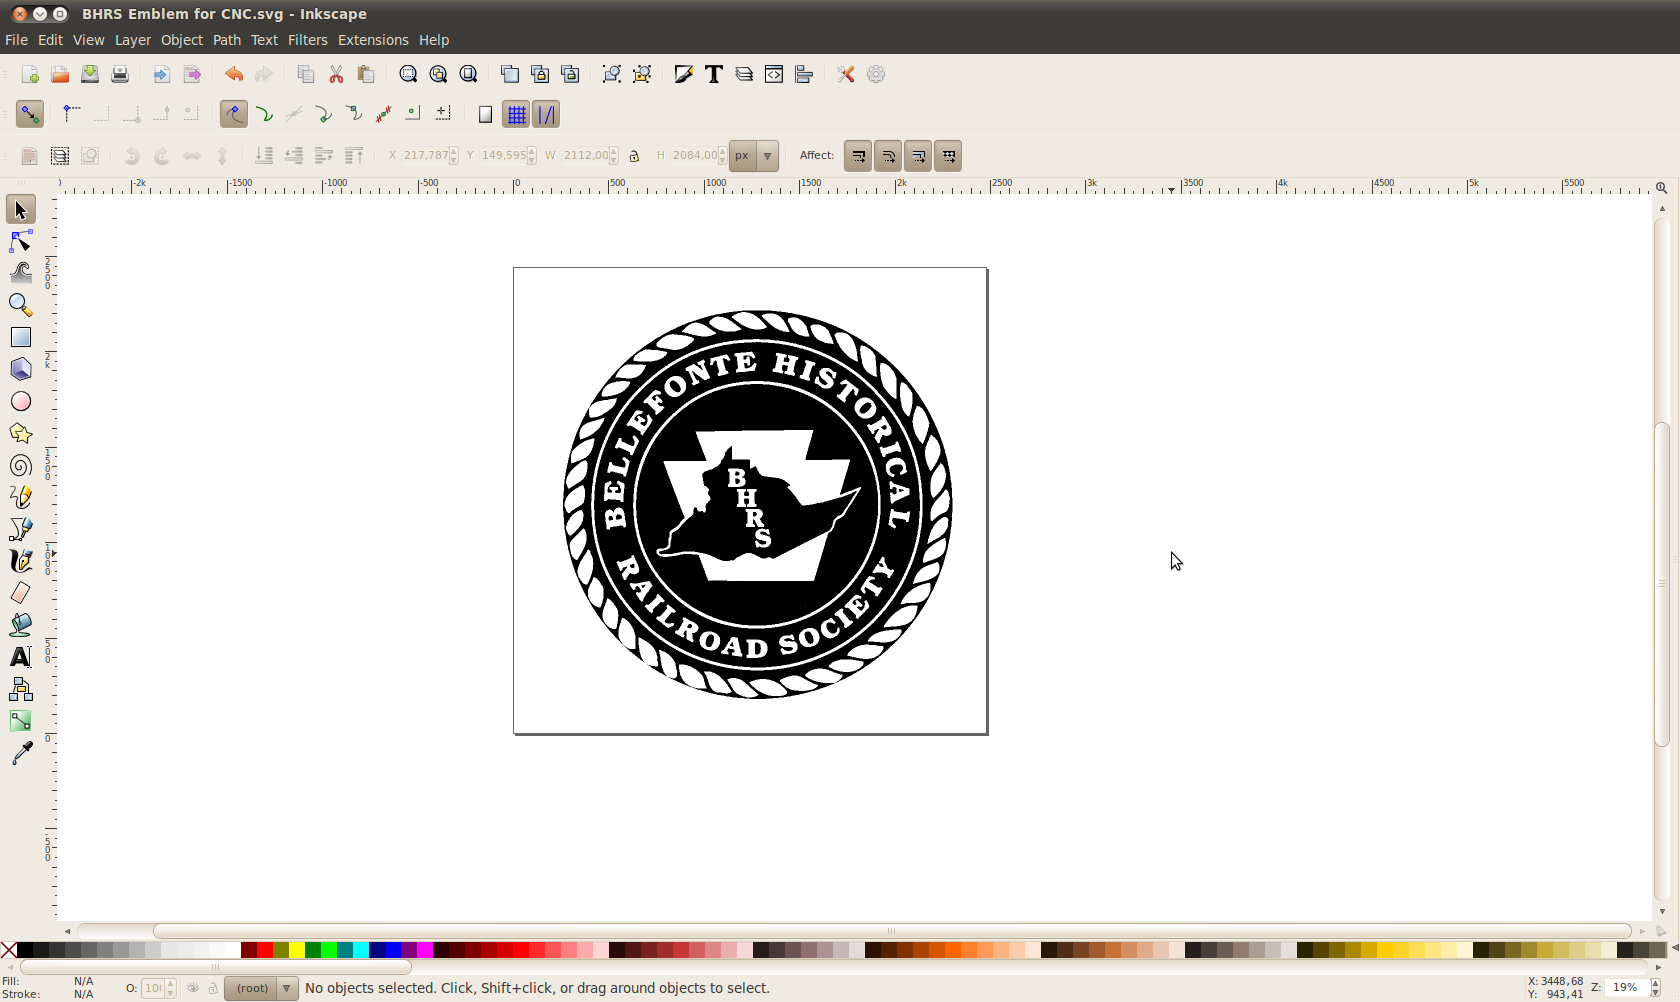The image size is (1680, 1002).
Task: Toggle snap to page border
Action: coord(485,114)
